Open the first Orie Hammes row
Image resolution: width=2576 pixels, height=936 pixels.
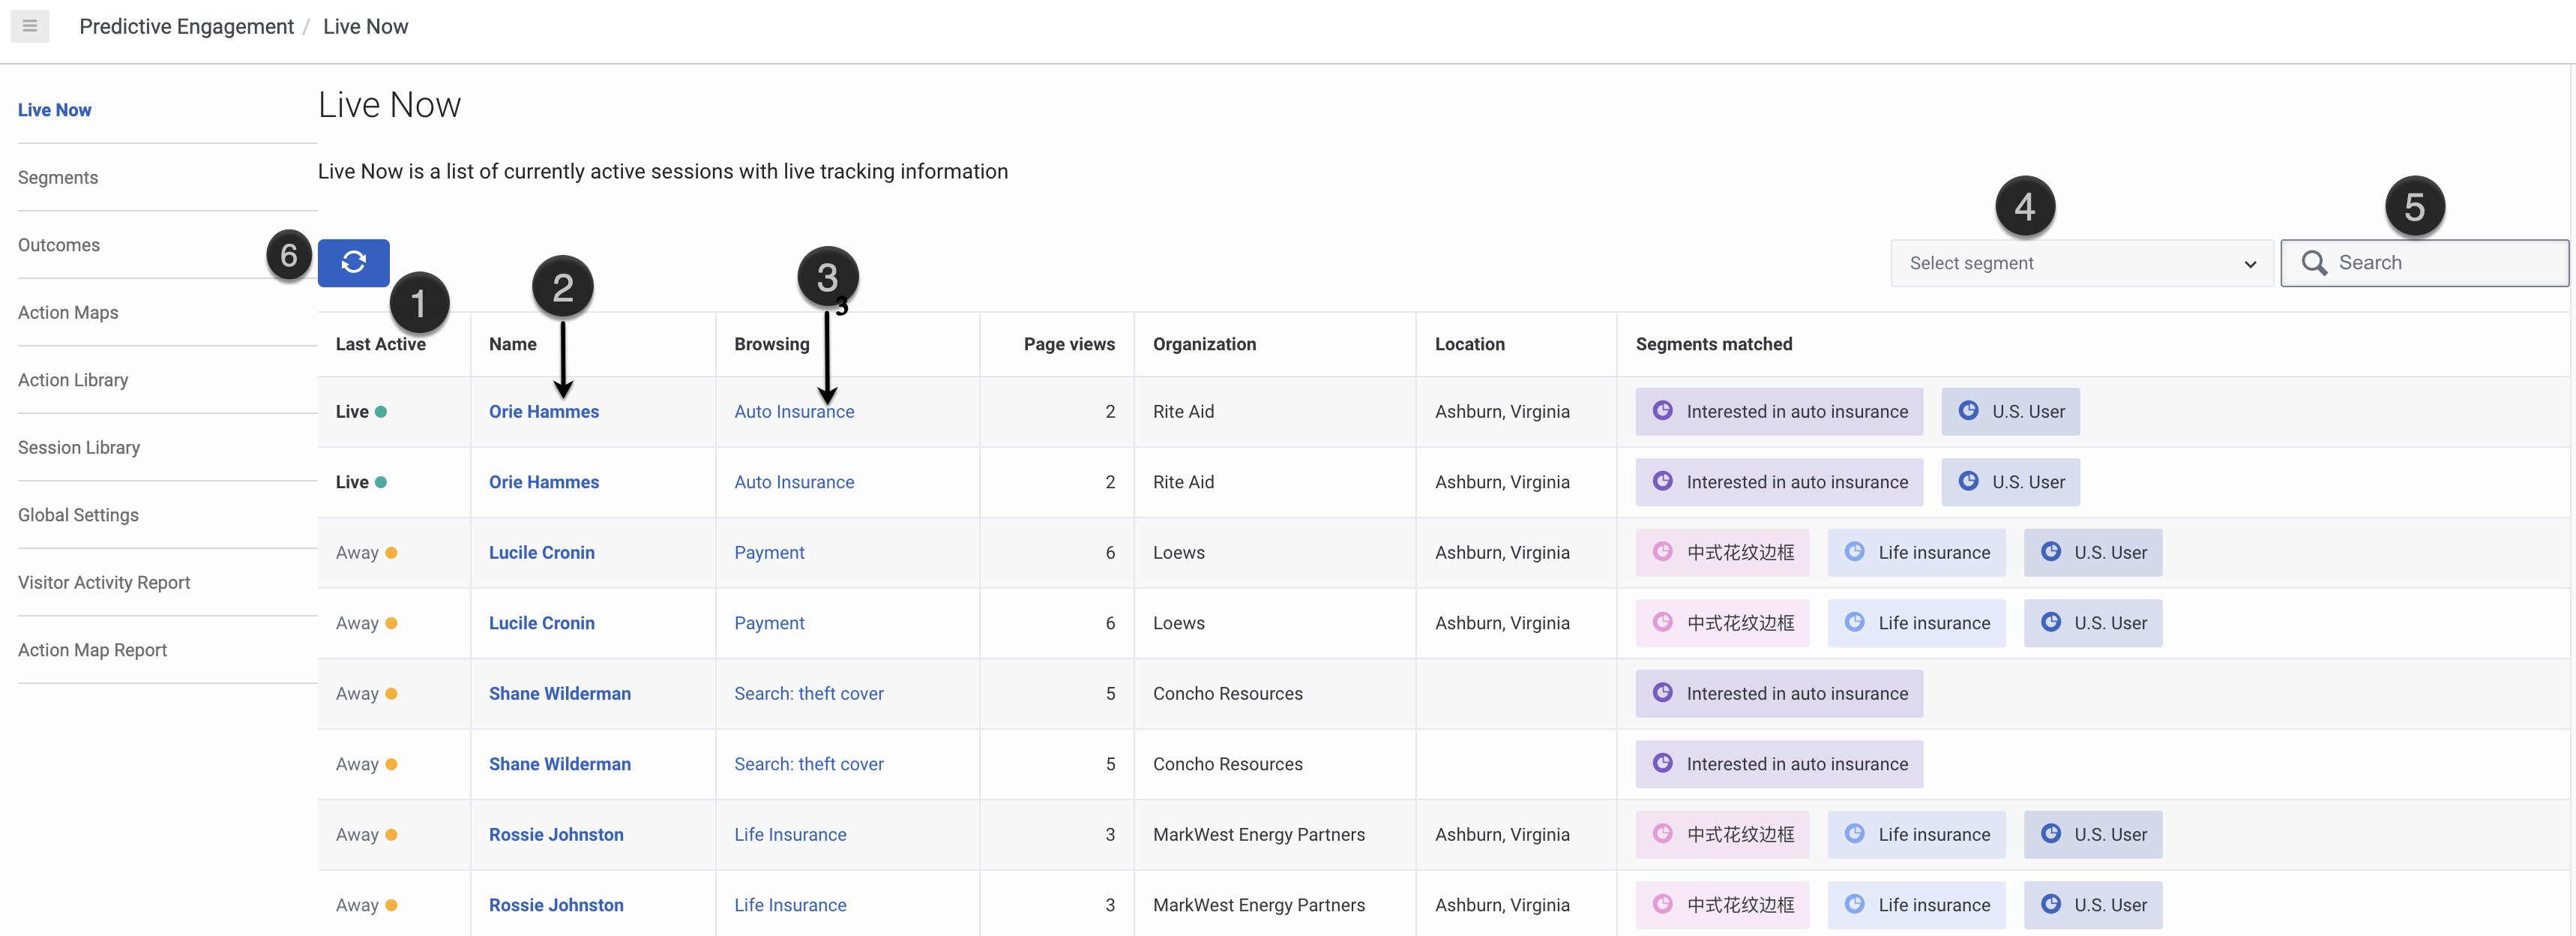tap(544, 411)
